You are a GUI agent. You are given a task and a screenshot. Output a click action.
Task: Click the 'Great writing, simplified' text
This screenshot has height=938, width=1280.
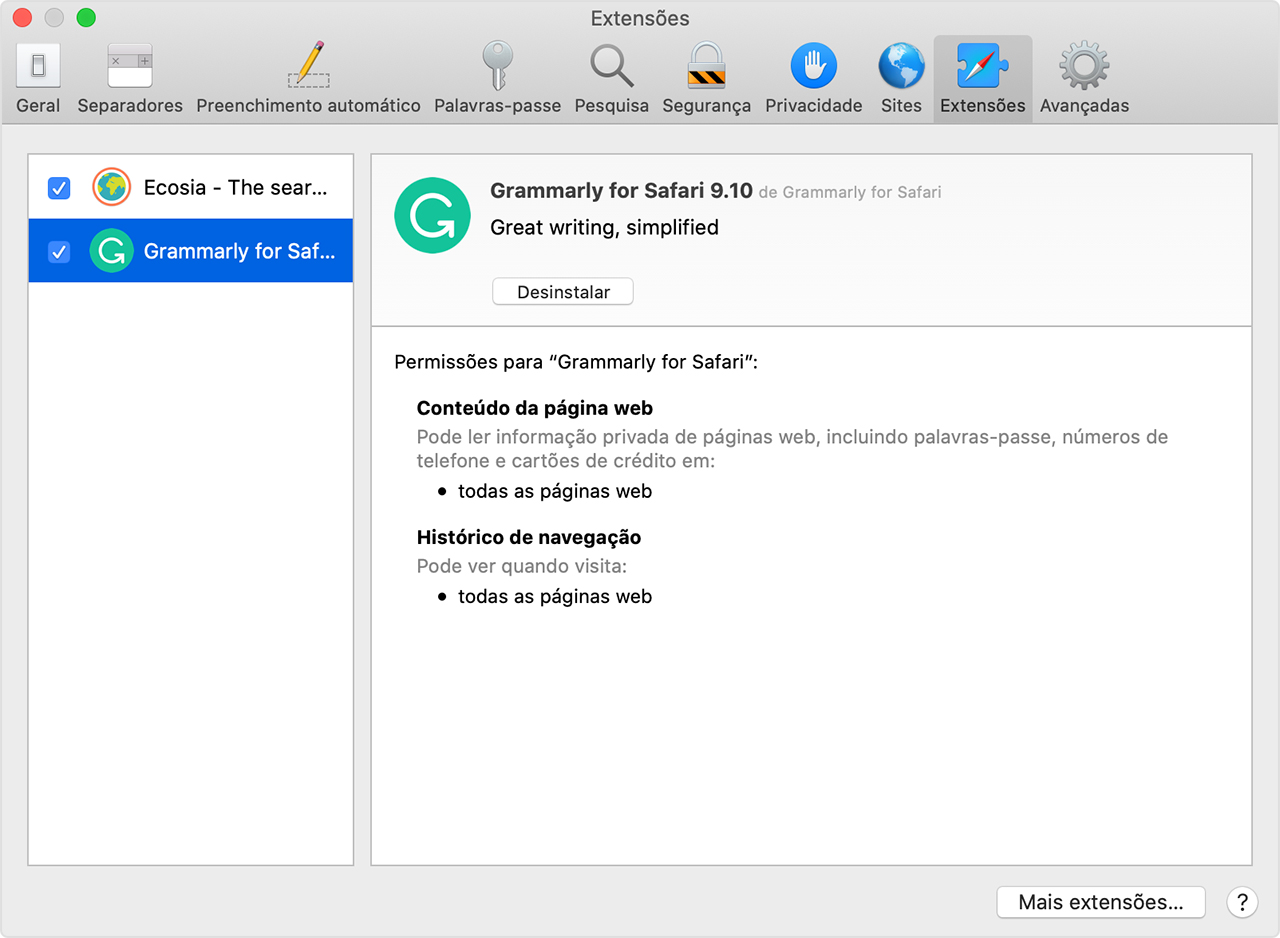pyautogui.click(x=604, y=228)
